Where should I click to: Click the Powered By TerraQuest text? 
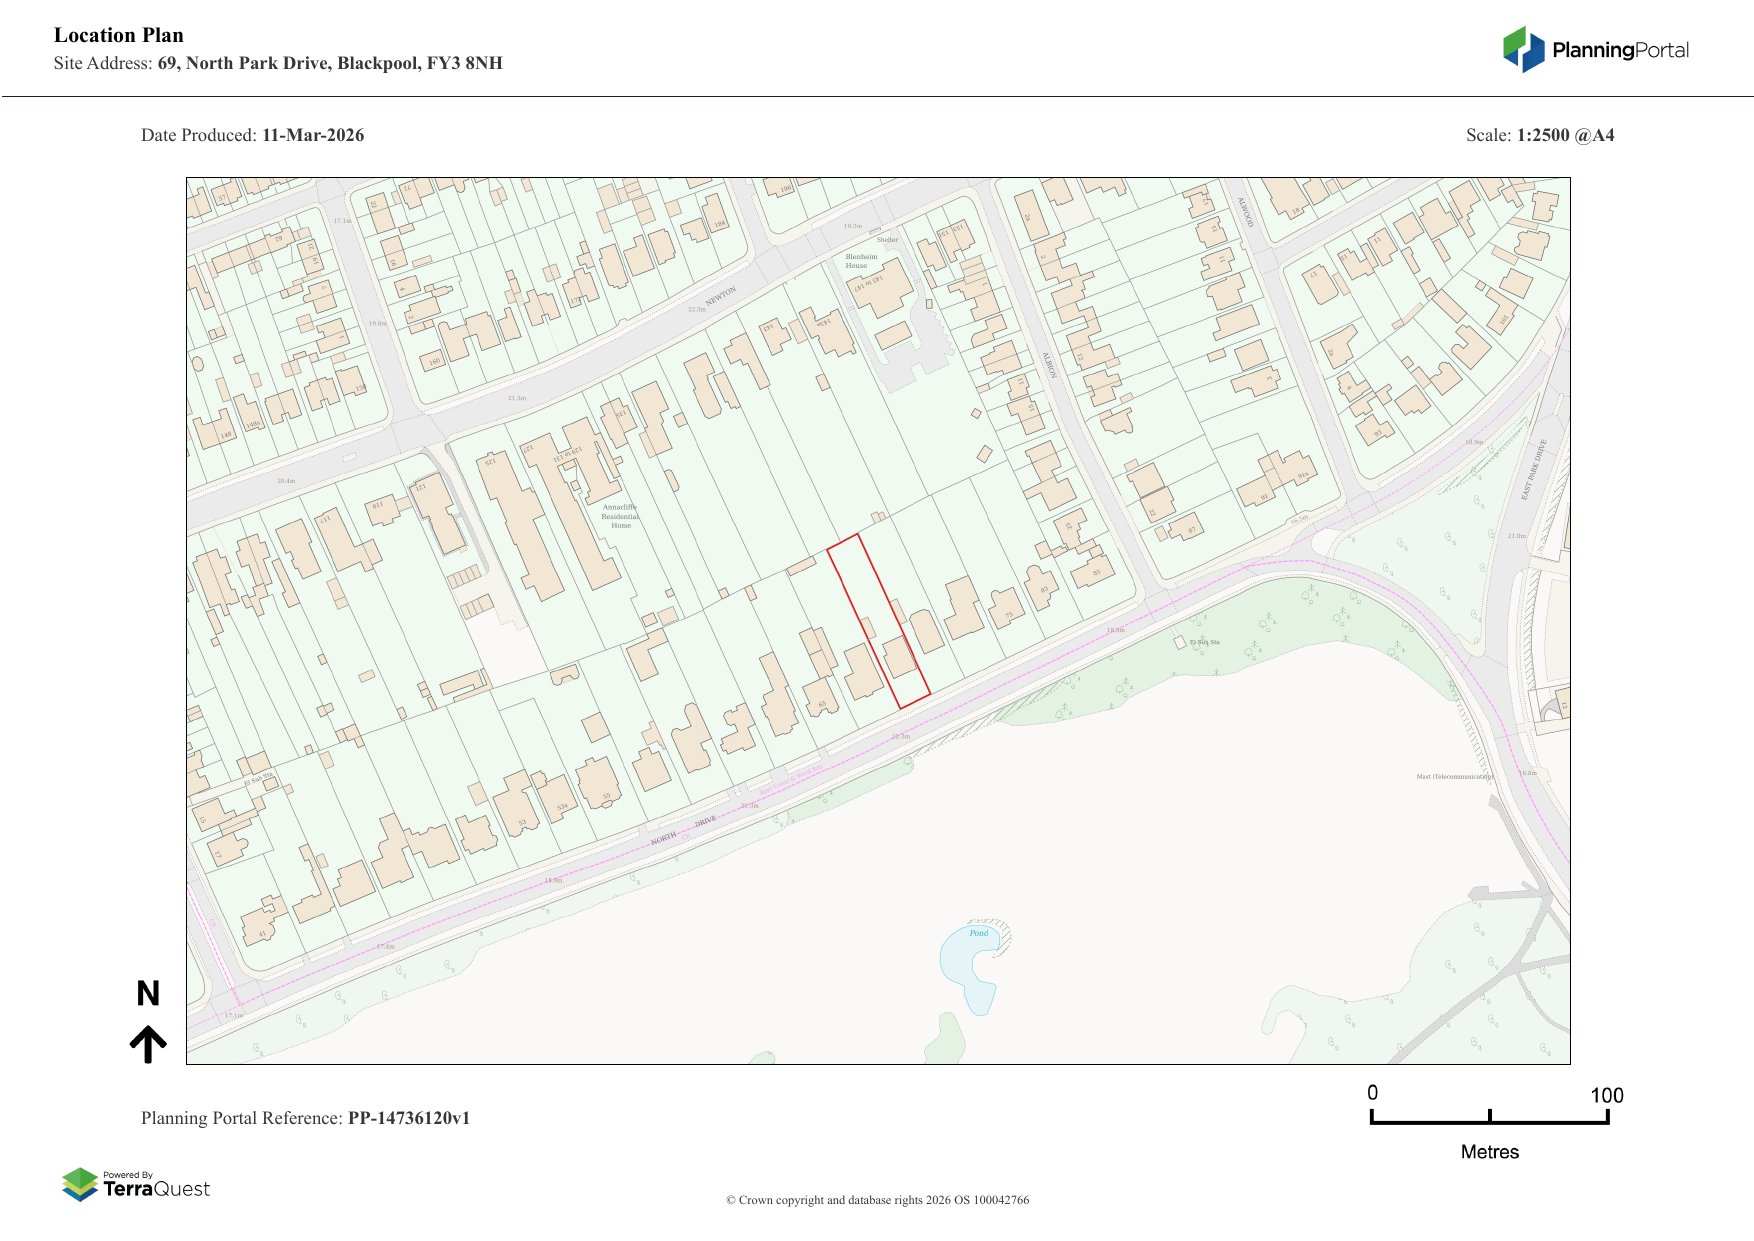coord(156,1185)
